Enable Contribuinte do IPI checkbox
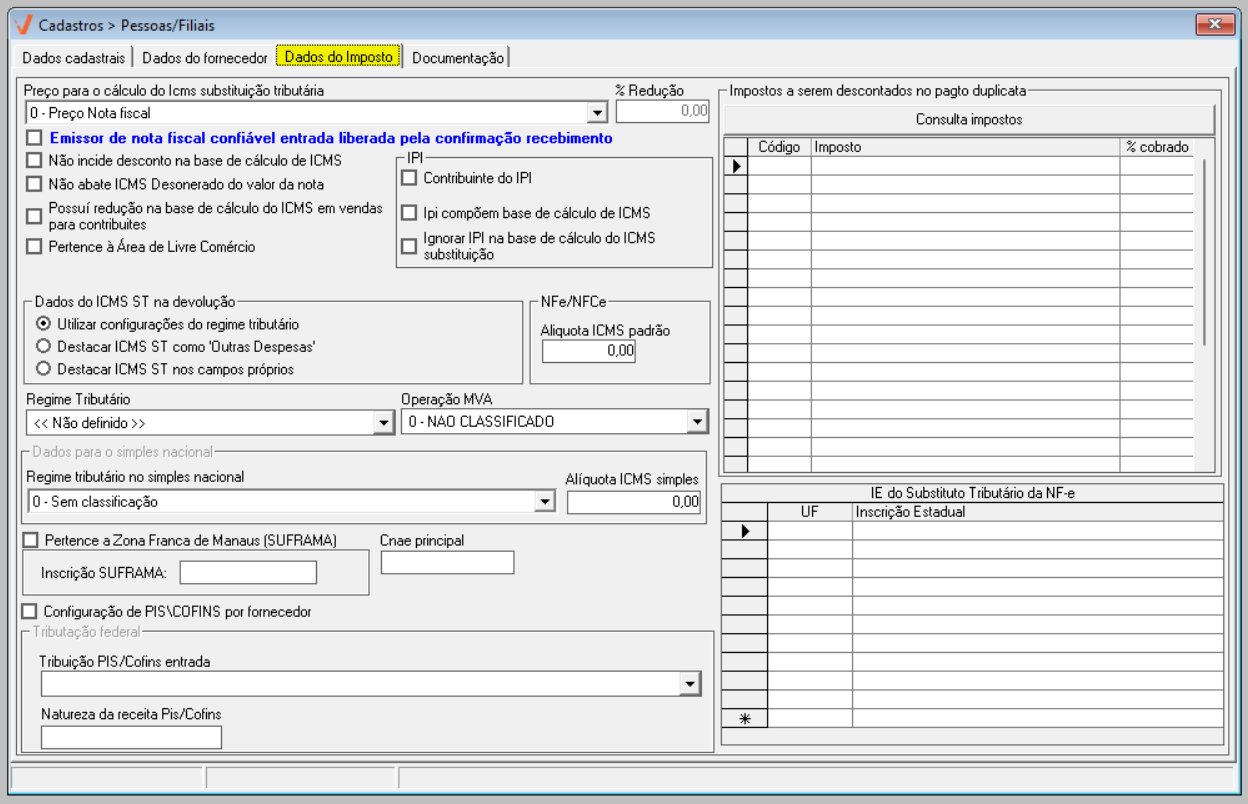1248x804 pixels. point(409,178)
